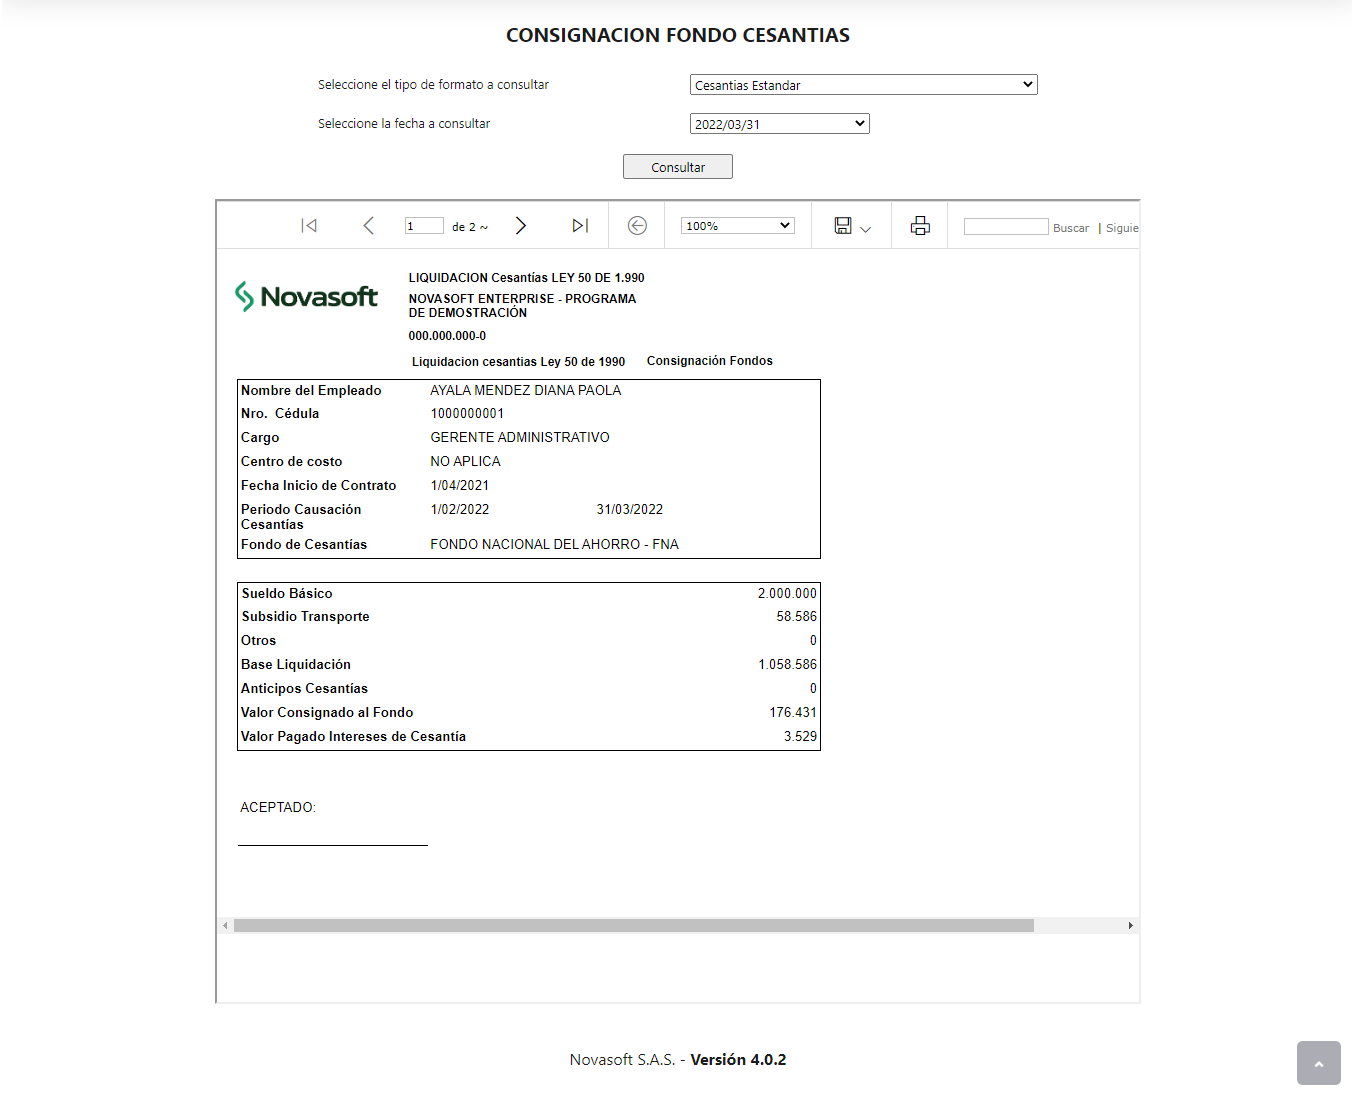1355x1100 pixels.
Task: Select the GERENTE ADMINISTRATIVO cargo value
Action: click(x=520, y=437)
